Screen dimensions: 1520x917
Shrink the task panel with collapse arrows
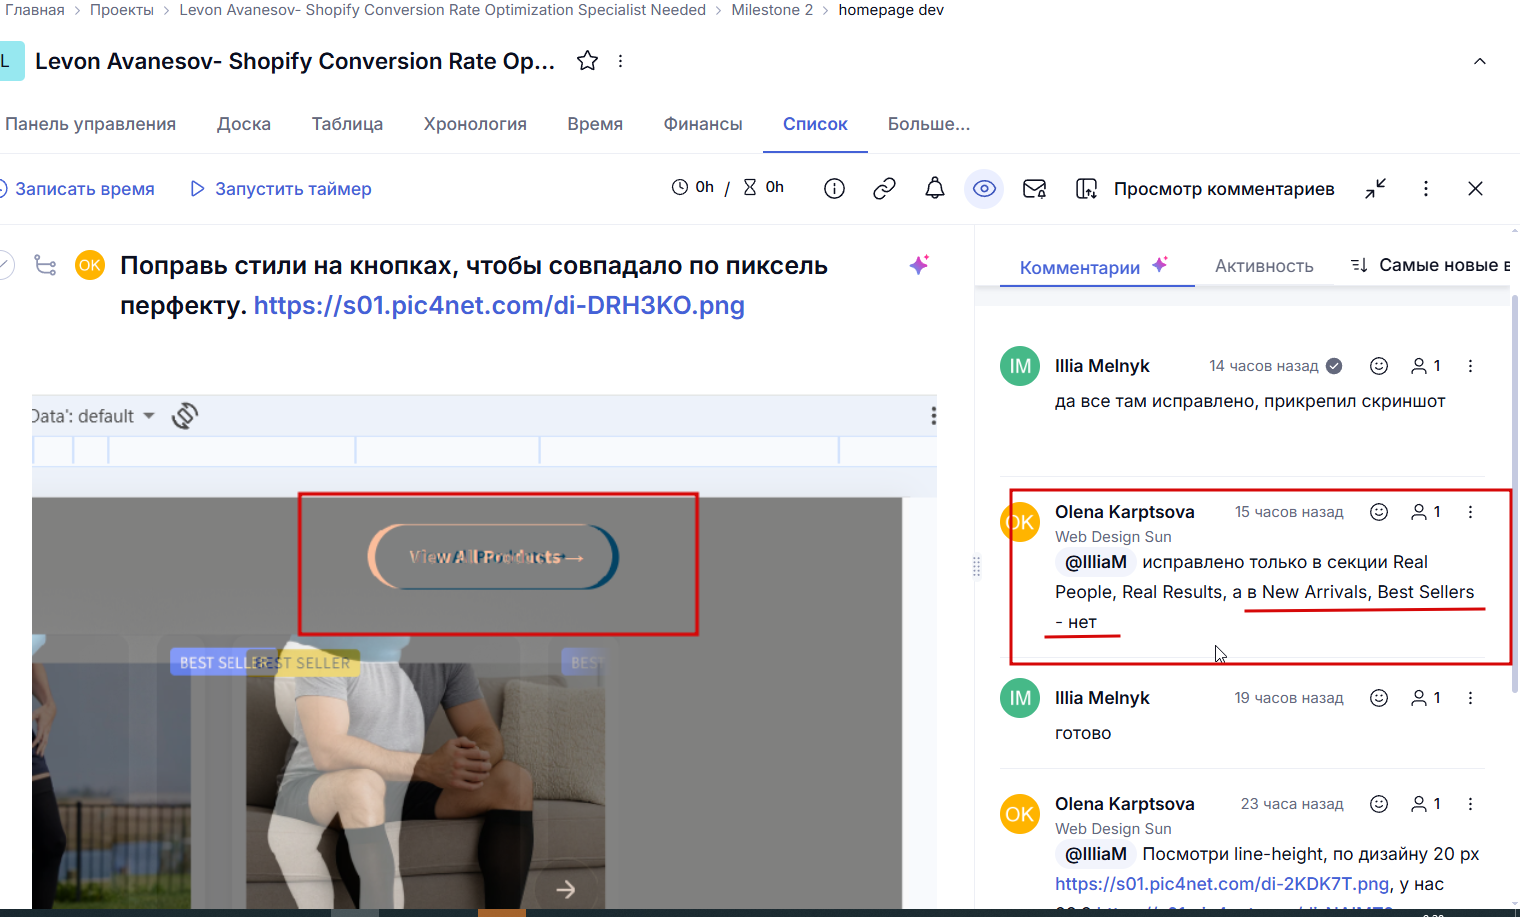coord(1376,188)
